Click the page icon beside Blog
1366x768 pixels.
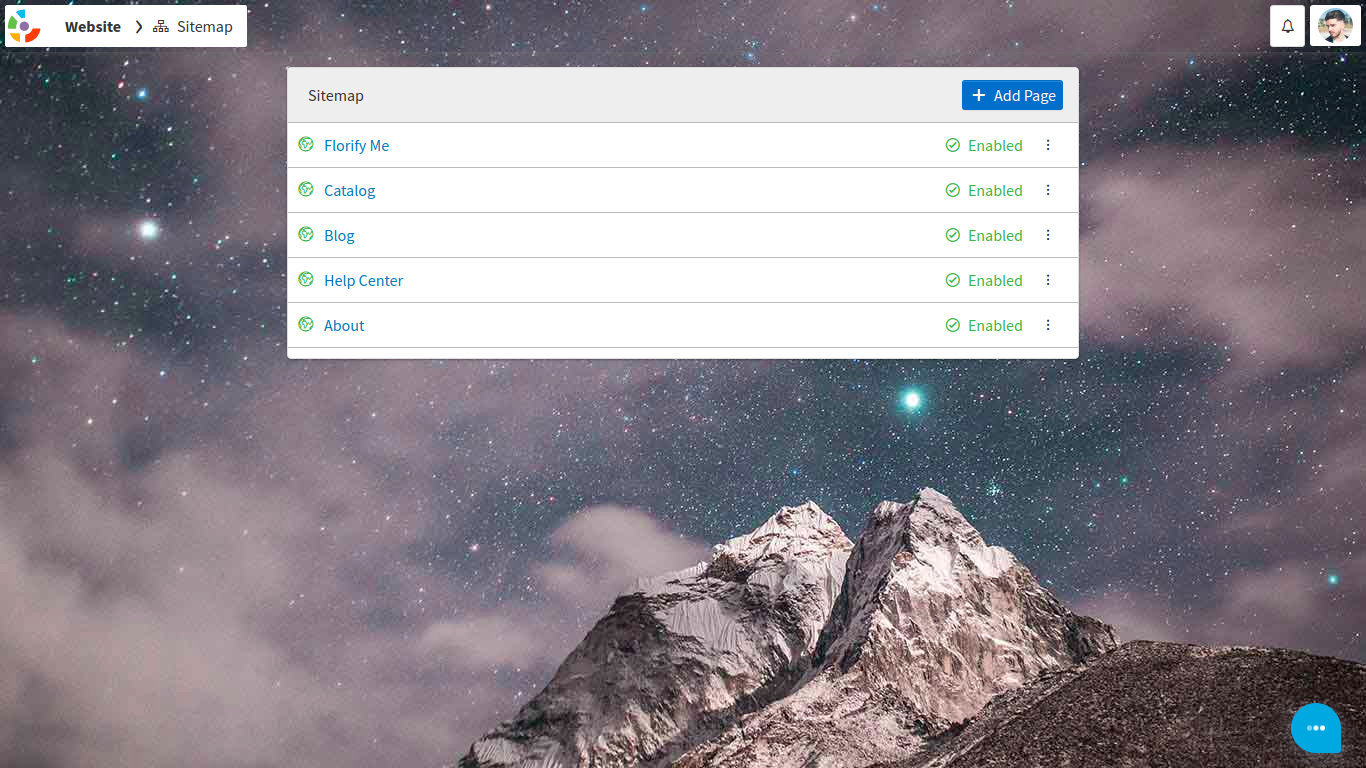coord(306,234)
